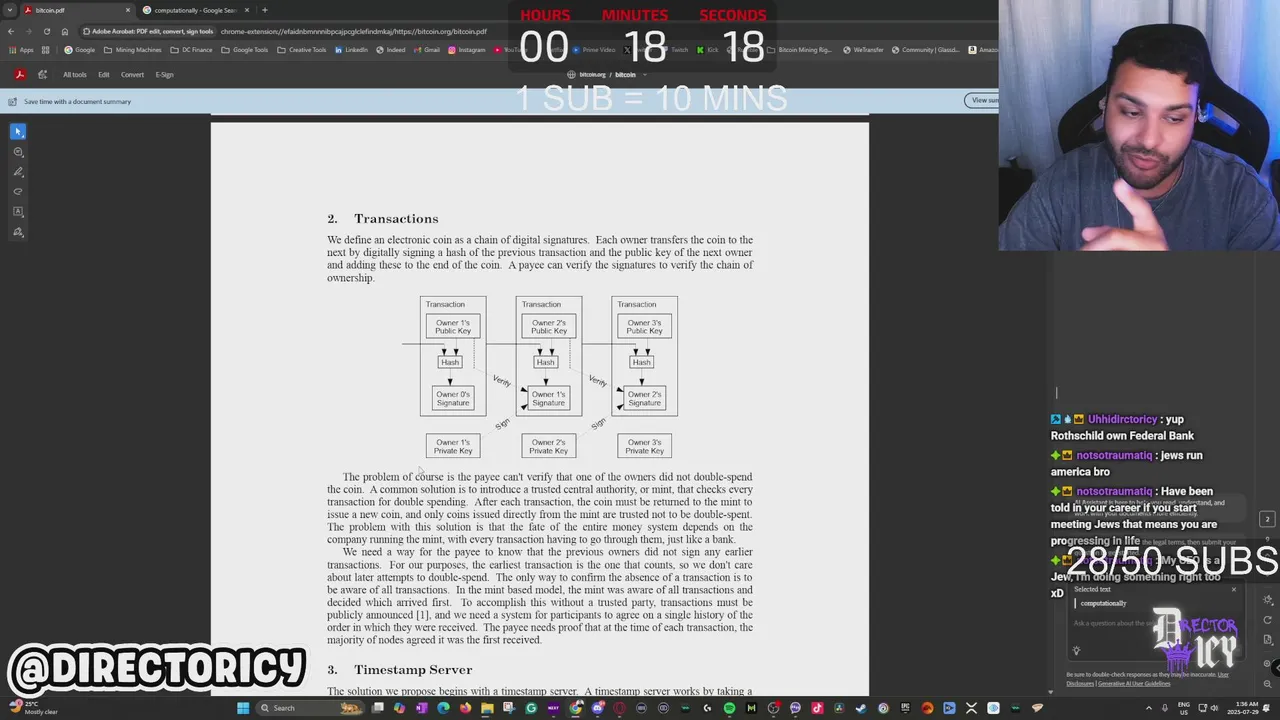Click the View summary button
This screenshot has width=1280, height=720.
point(982,100)
